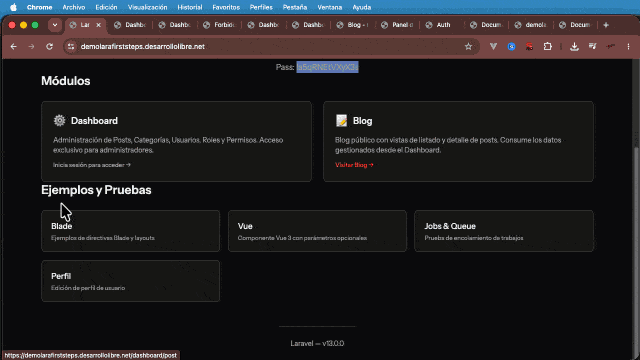Screen dimensions: 640x360
Task: Click the blue circular extension icon
Action: [511, 47]
